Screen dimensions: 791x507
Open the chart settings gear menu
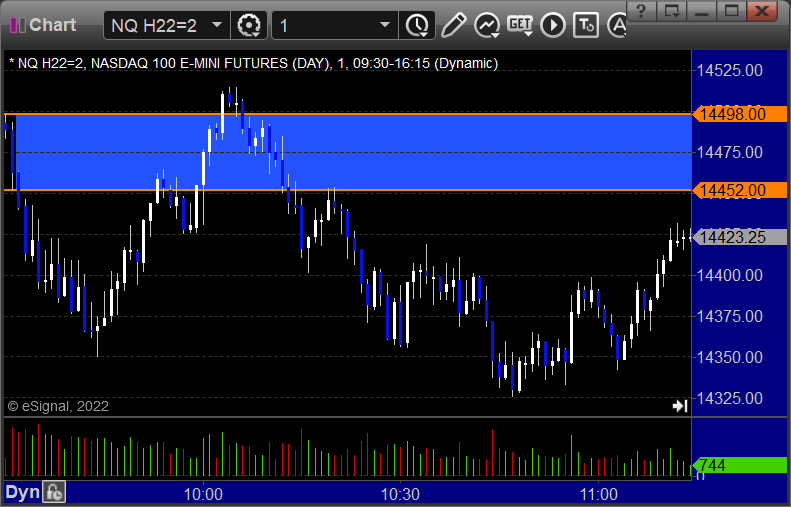(249, 25)
